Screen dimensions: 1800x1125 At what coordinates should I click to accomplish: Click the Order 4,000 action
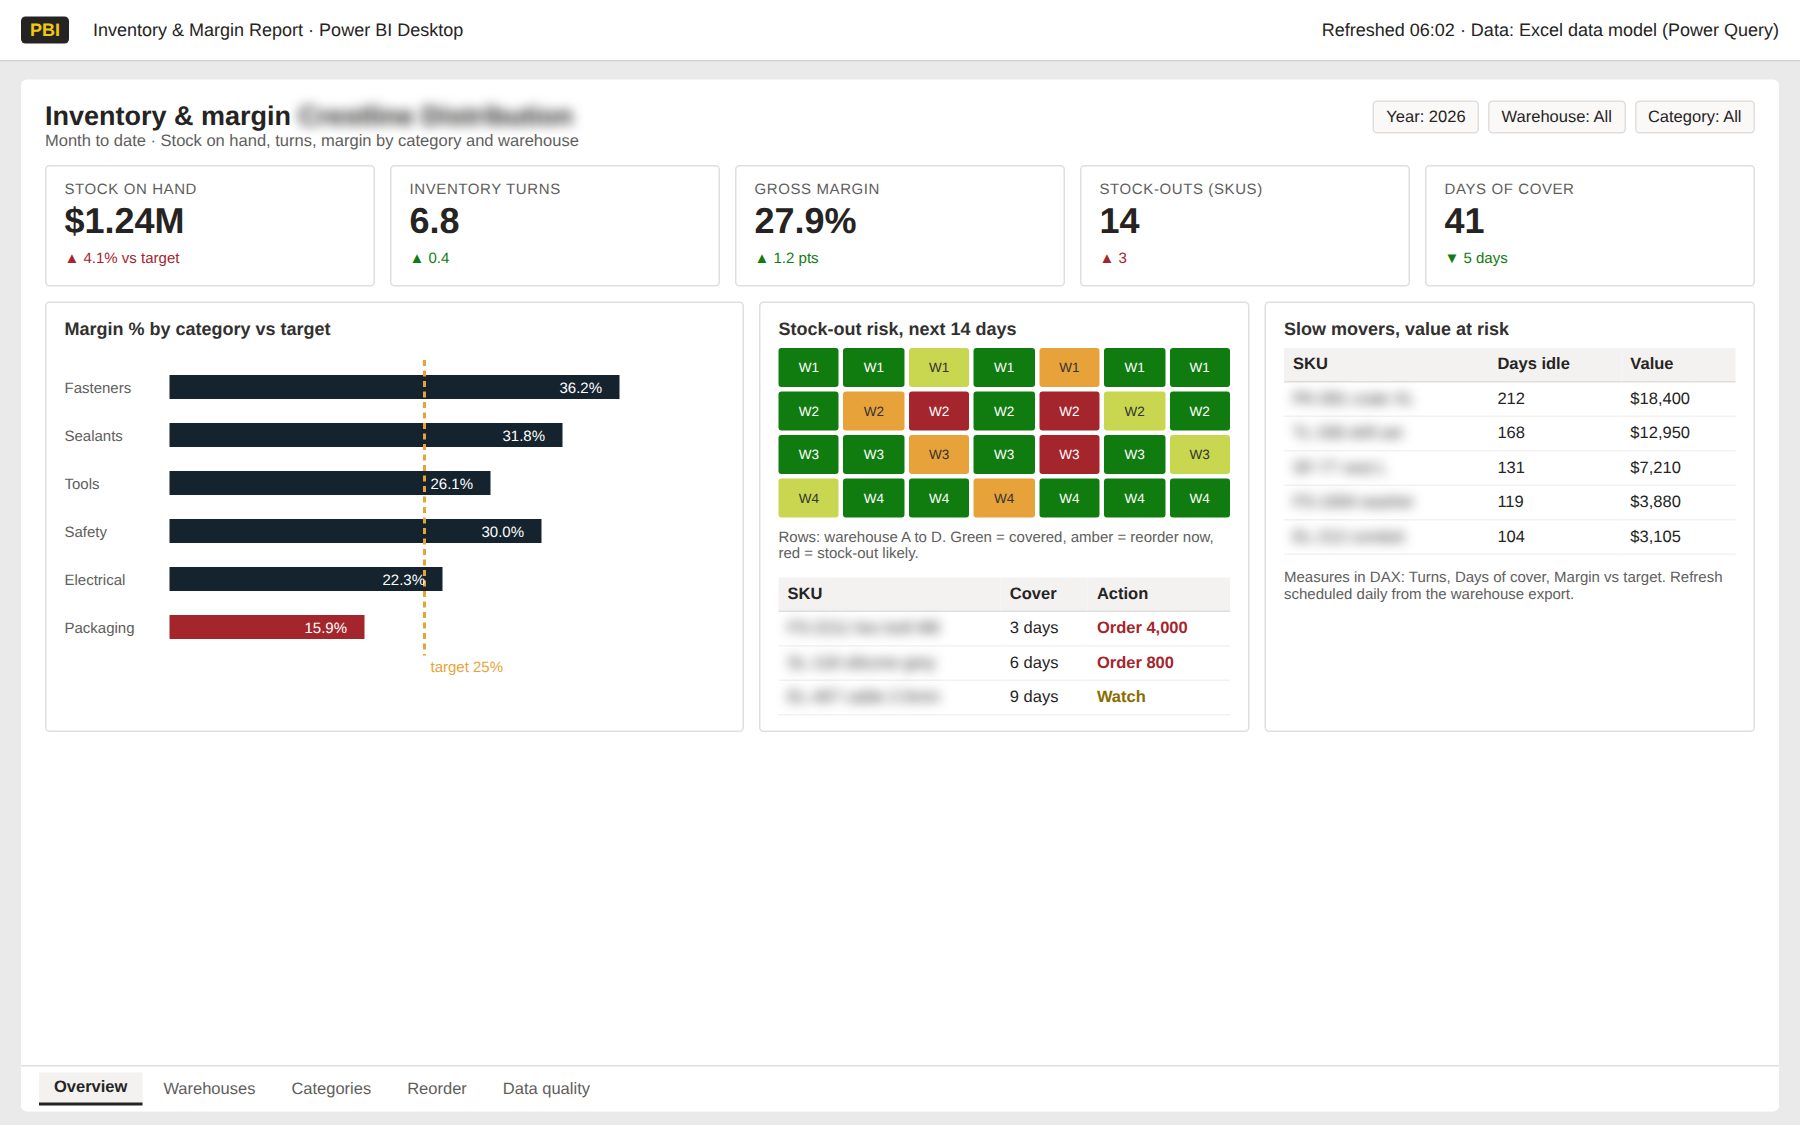click(x=1142, y=628)
